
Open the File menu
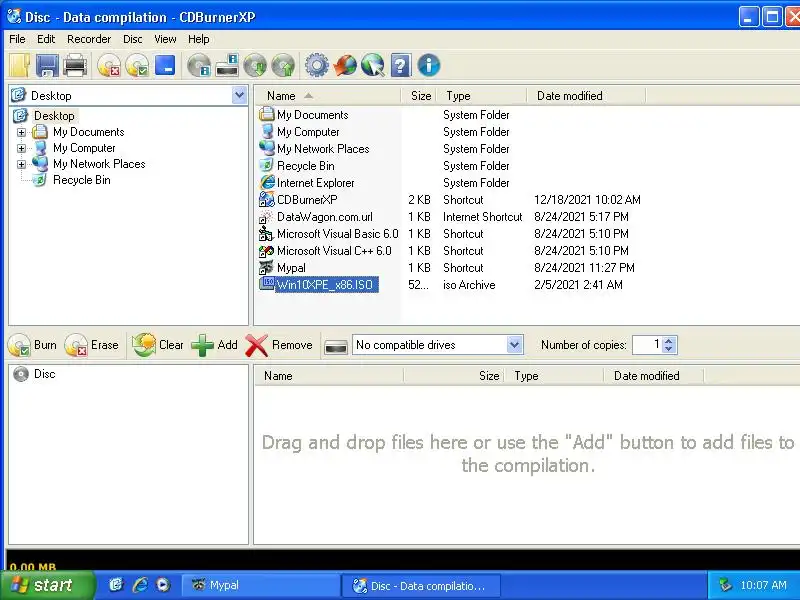click(x=17, y=39)
